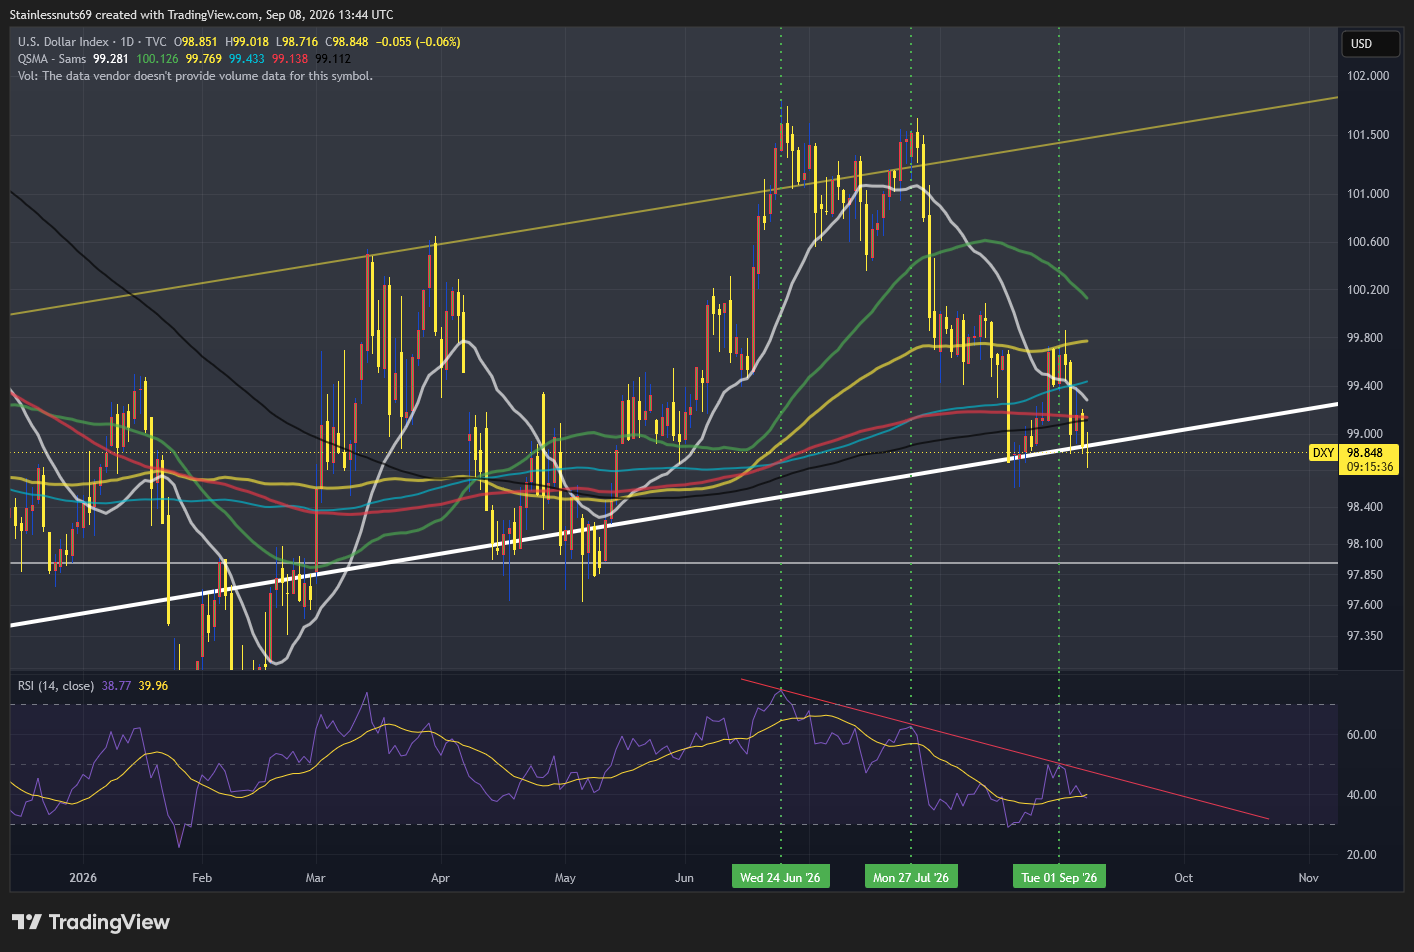Click the Apr label on time axis
This screenshot has width=1414, height=952.
click(x=440, y=878)
